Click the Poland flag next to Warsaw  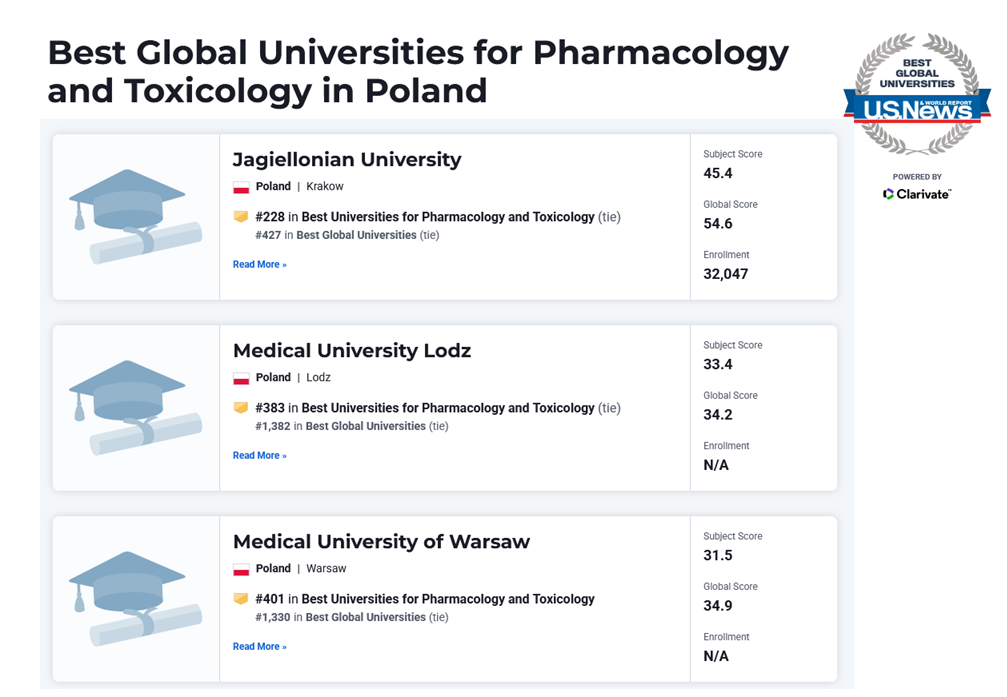click(241, 569)
